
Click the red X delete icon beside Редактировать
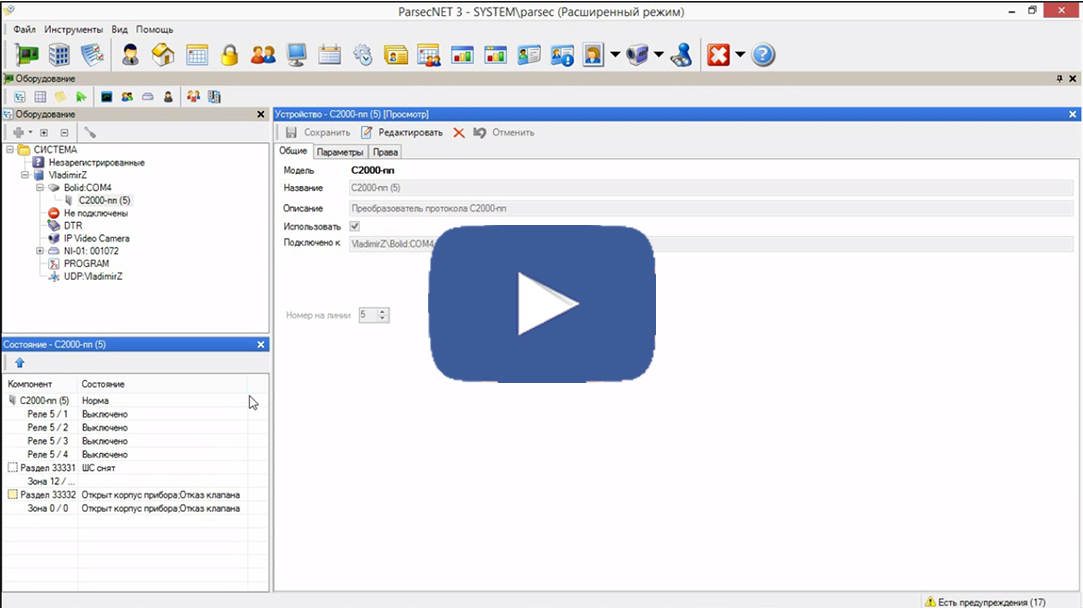pos(459,133)
